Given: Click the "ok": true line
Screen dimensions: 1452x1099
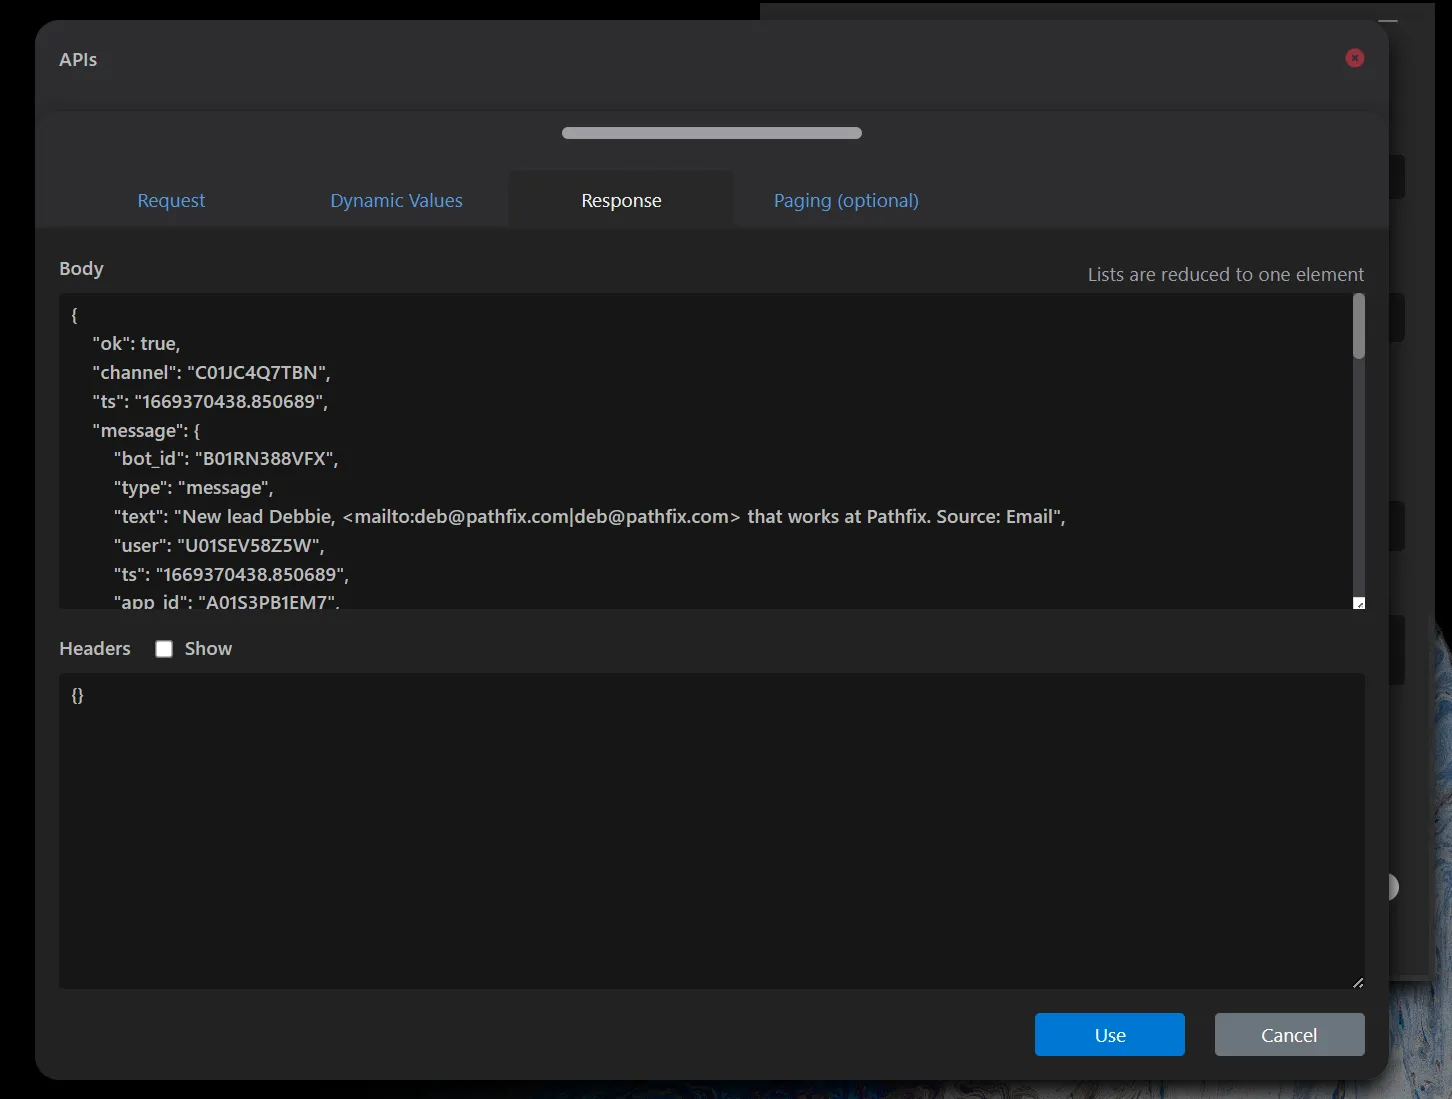Looking at the screenshot, I should point(136,343).
